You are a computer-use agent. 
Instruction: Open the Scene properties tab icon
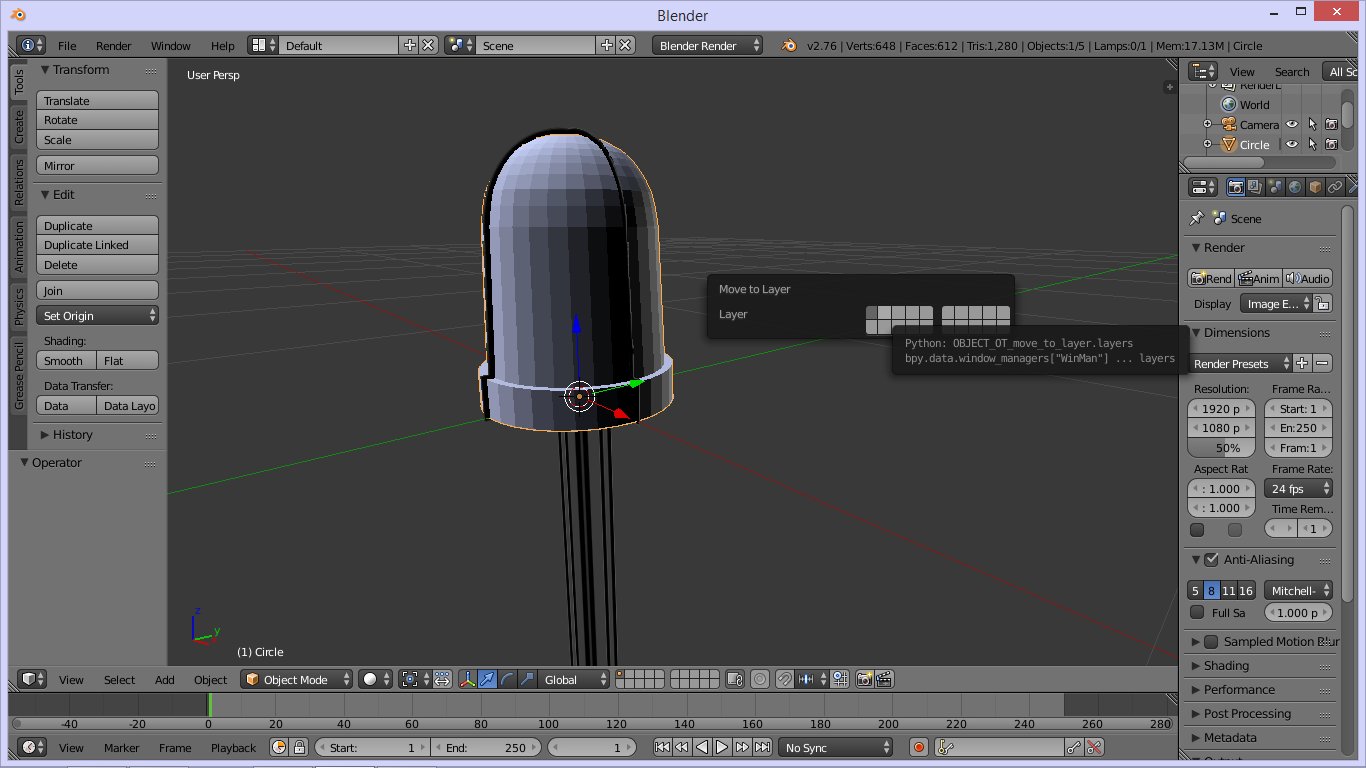1275,187
